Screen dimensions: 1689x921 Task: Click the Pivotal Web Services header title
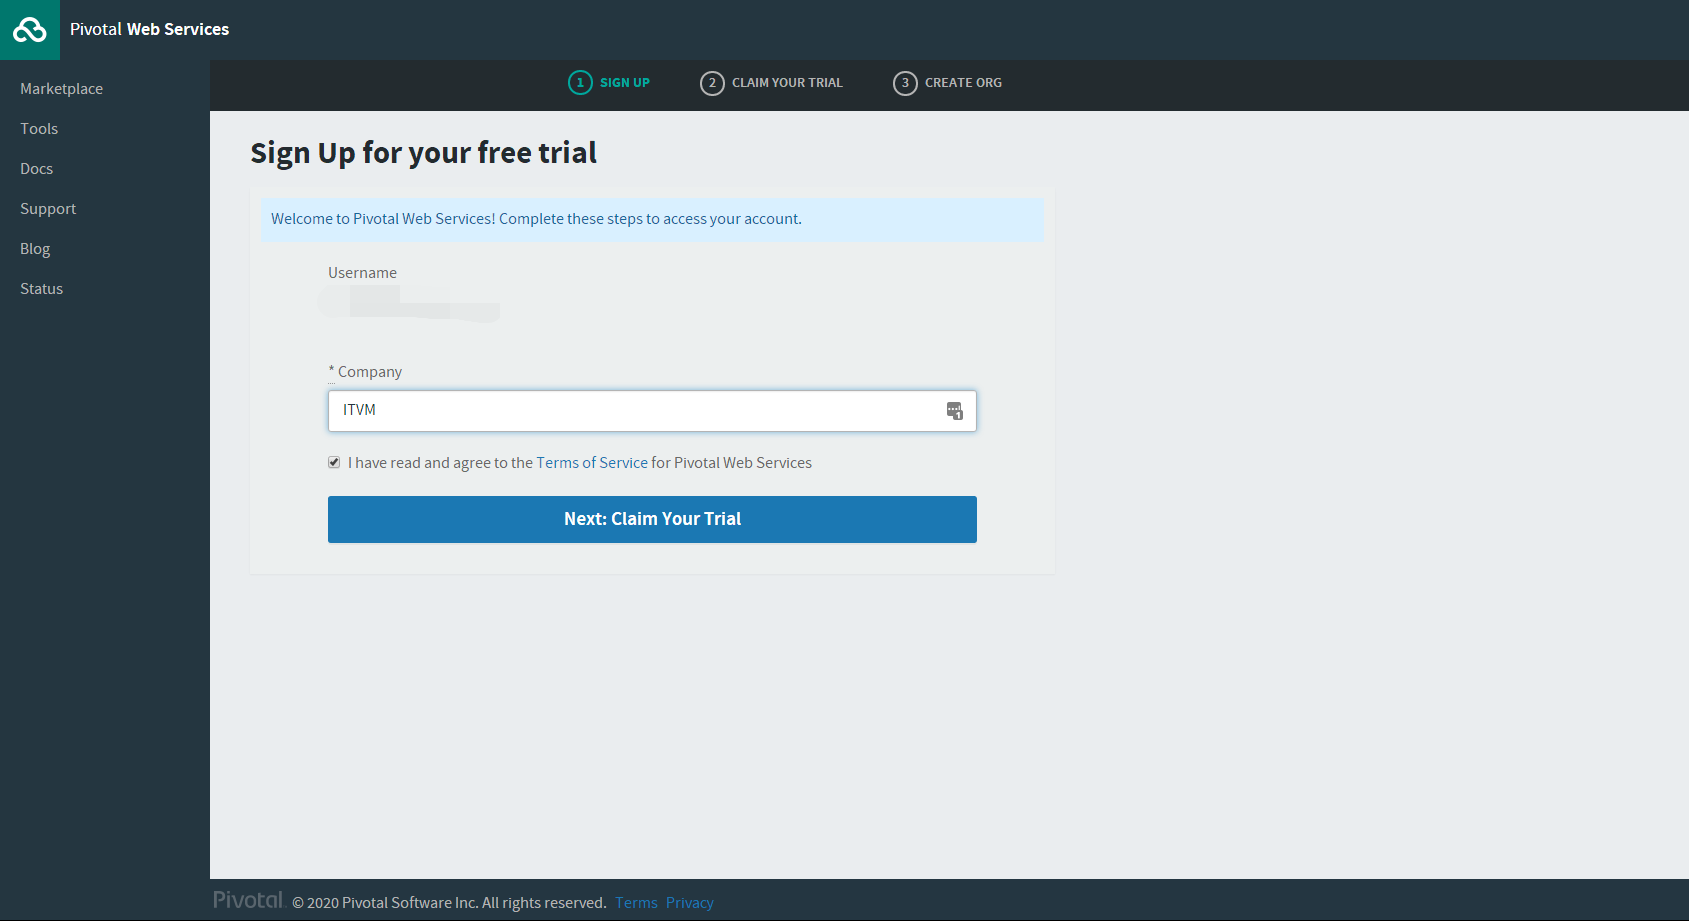149,30
